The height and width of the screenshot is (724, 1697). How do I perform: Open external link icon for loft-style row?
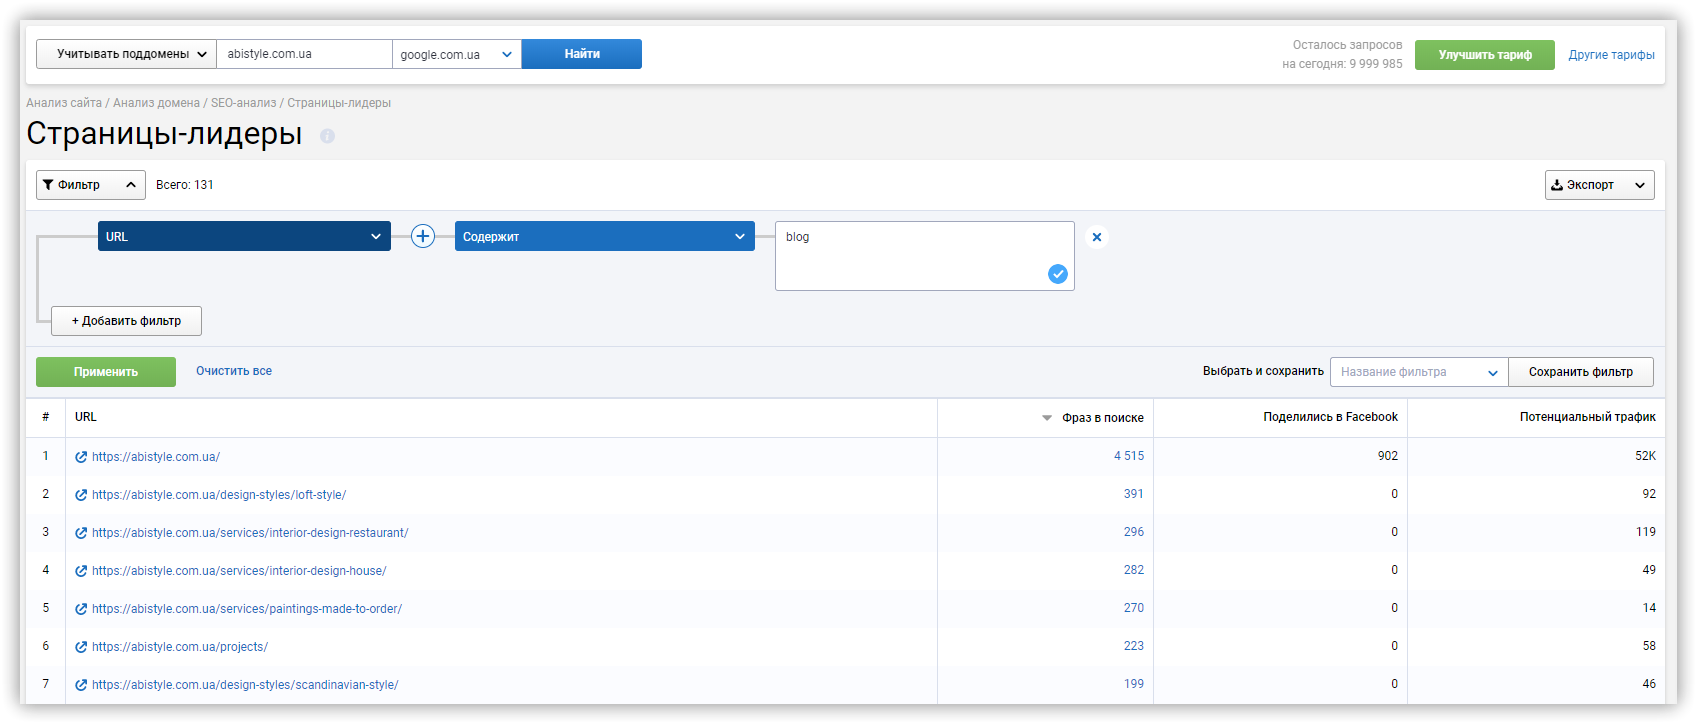point(81,495)
